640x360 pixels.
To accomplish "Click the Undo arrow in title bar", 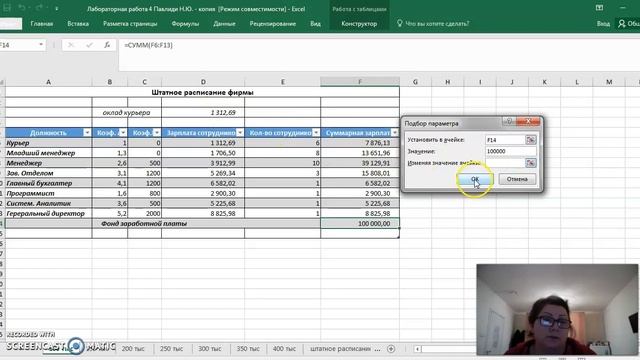I will tap(22, 8).
